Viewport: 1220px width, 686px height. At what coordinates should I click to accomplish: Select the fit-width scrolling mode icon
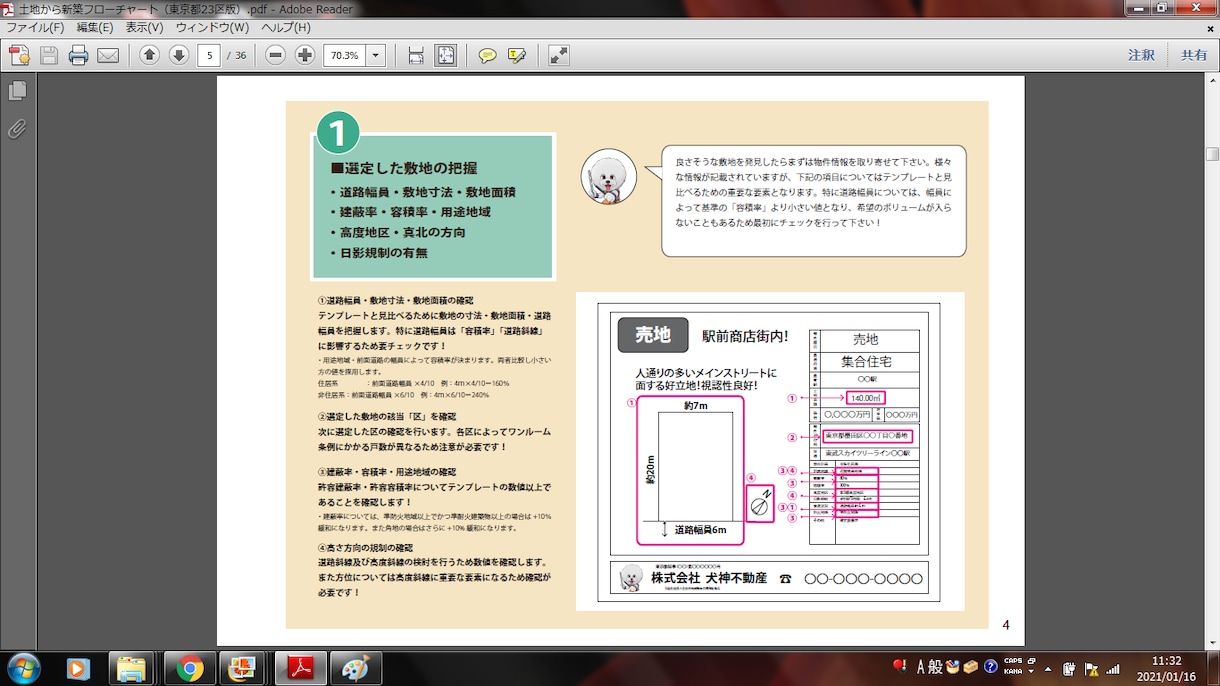pyautogui.click(x=416, y=55)
